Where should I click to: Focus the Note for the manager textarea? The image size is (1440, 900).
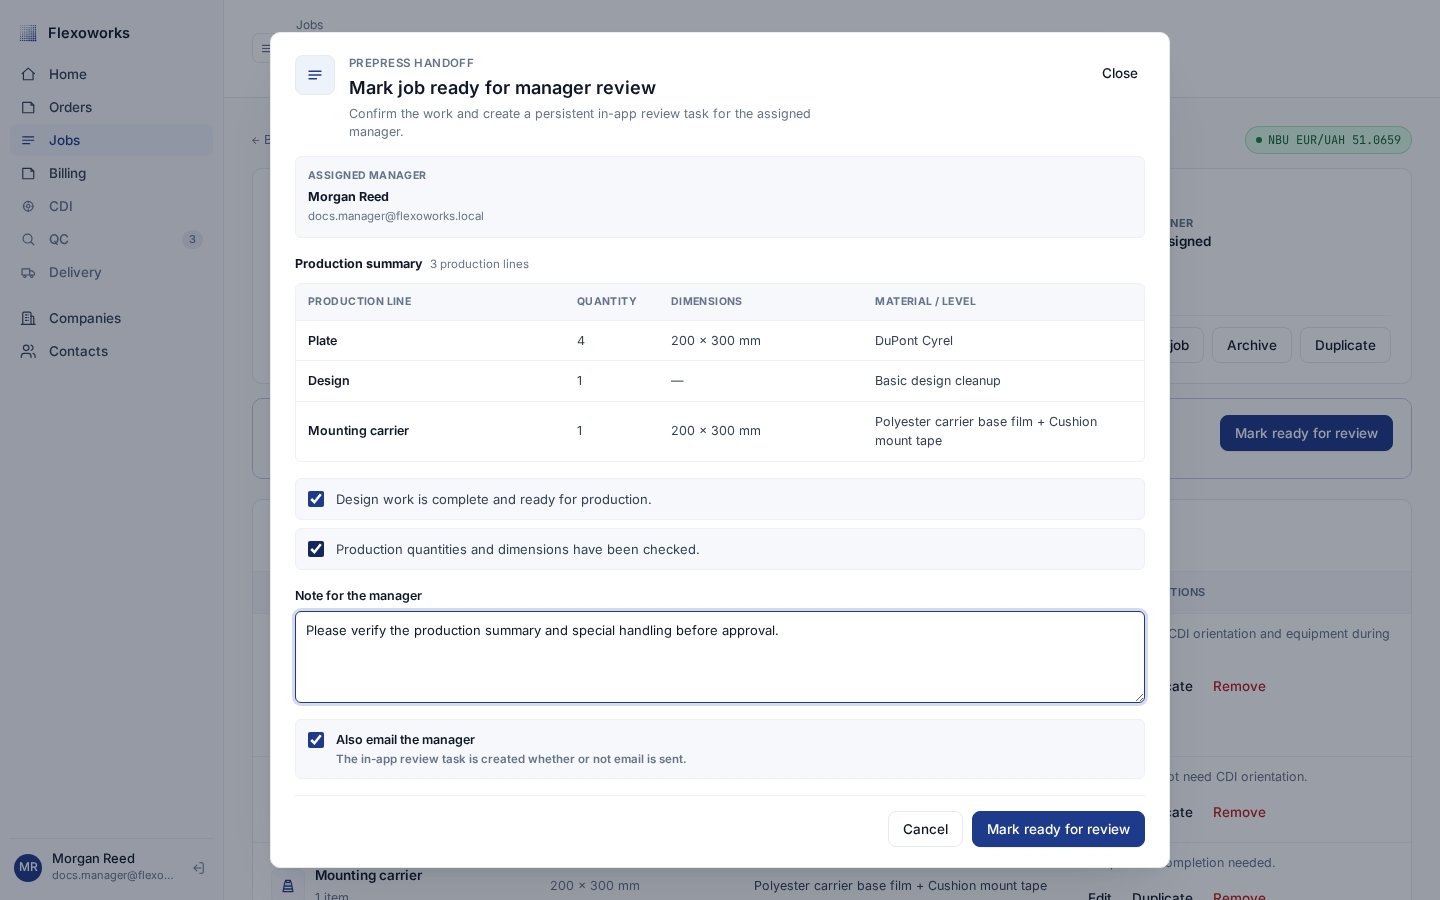pos(720,657)
